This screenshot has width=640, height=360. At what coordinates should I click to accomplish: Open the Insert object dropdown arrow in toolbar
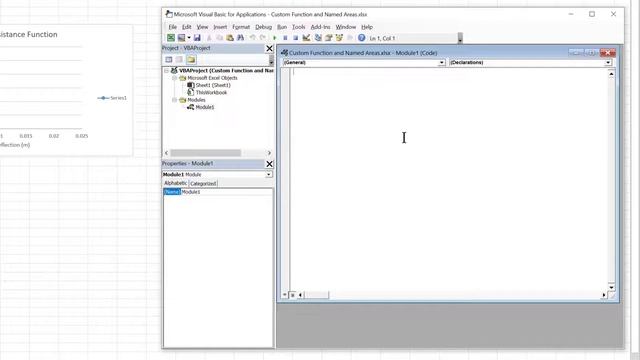coord(189,38)
